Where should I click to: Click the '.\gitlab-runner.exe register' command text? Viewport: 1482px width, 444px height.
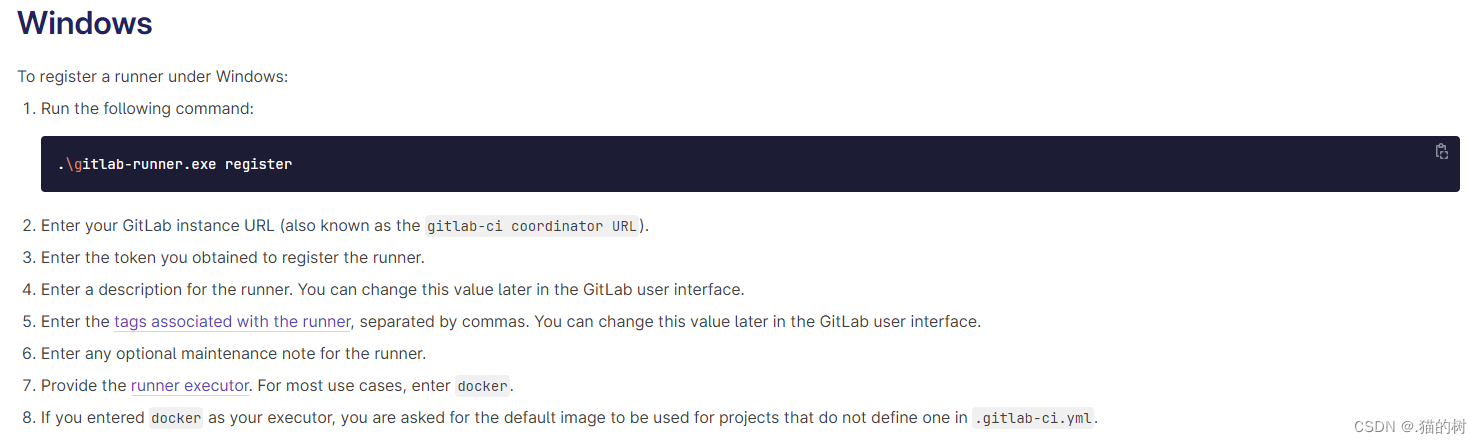(175, 164)
